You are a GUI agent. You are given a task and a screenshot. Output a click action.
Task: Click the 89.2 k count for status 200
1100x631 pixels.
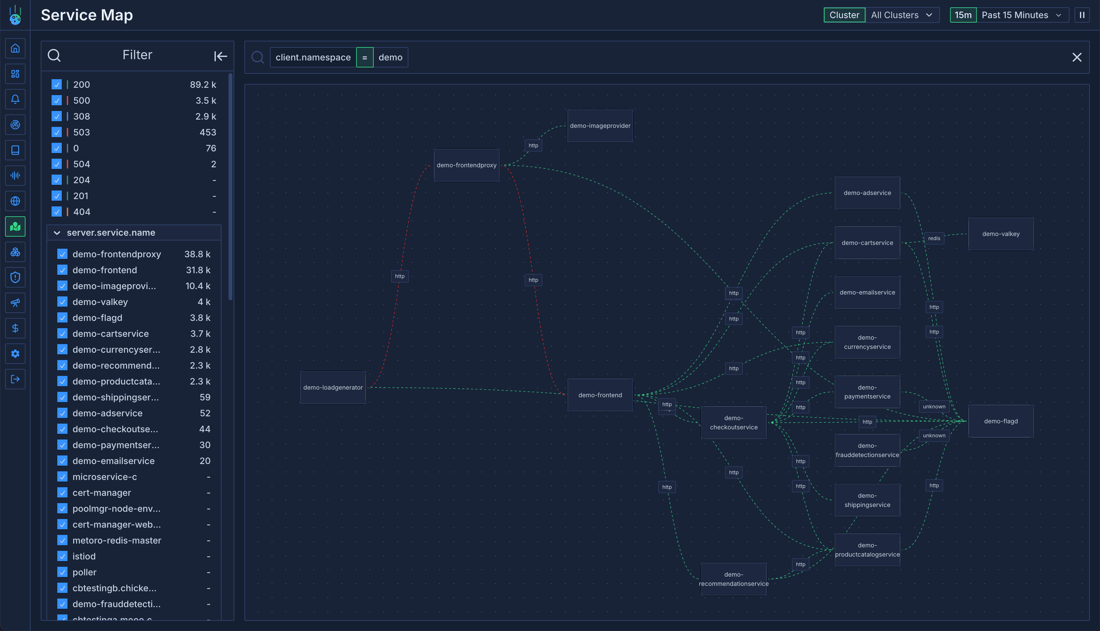click(x=203, y=84)
